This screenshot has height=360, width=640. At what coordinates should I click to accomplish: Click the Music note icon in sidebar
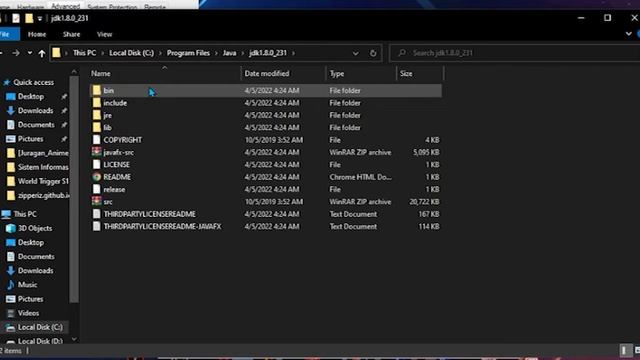[11, 284]
